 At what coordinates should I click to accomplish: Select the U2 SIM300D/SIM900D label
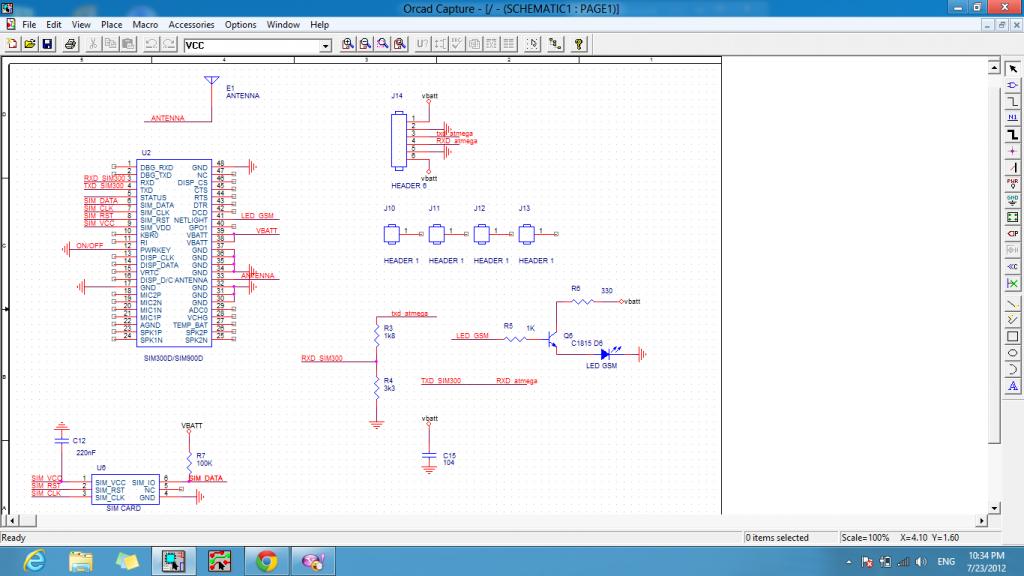[x=174, y=359]
